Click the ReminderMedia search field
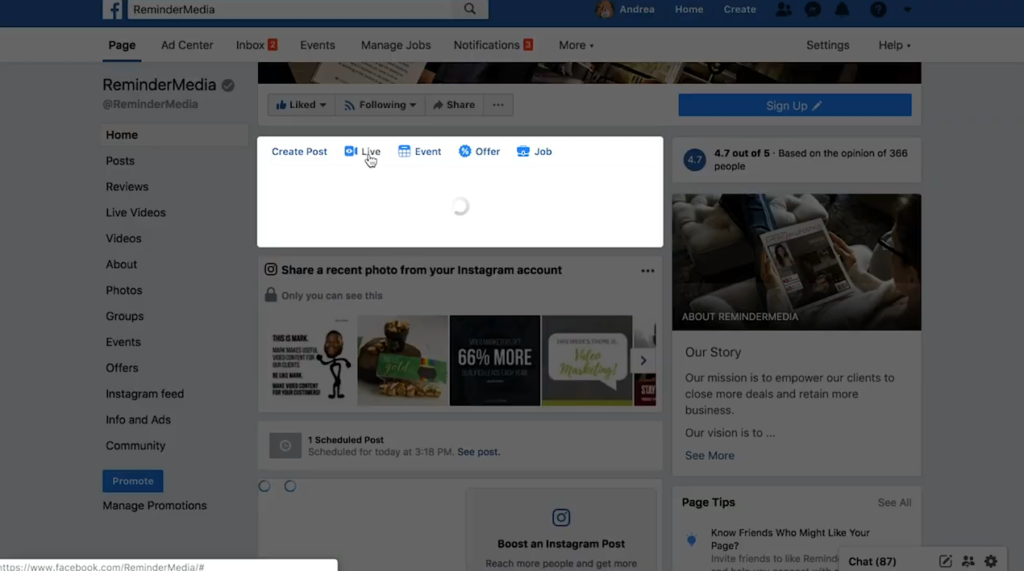The width and height of the screenshot is (1024, 571). (291, 9)
